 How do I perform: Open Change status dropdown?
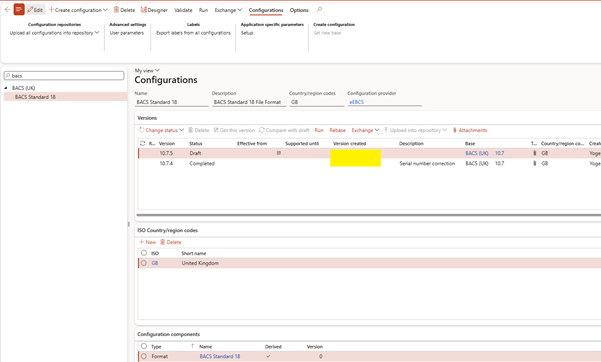click(x=161, y=130)
